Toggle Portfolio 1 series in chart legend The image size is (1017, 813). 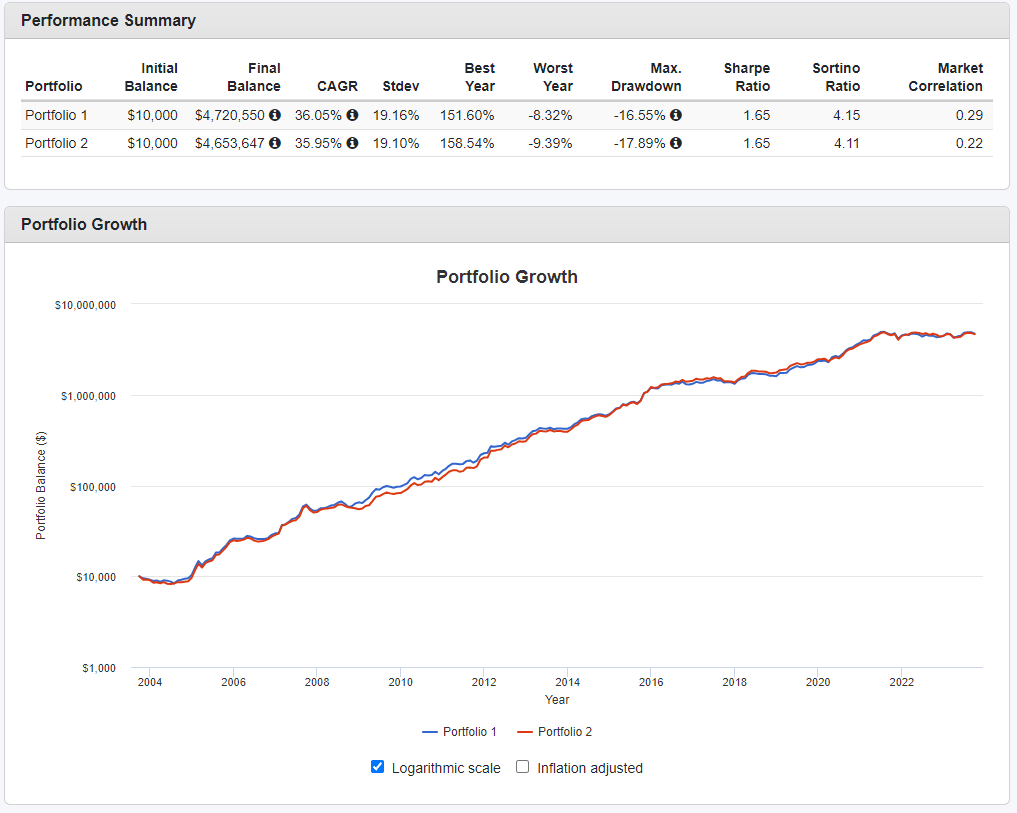point(459,731)
